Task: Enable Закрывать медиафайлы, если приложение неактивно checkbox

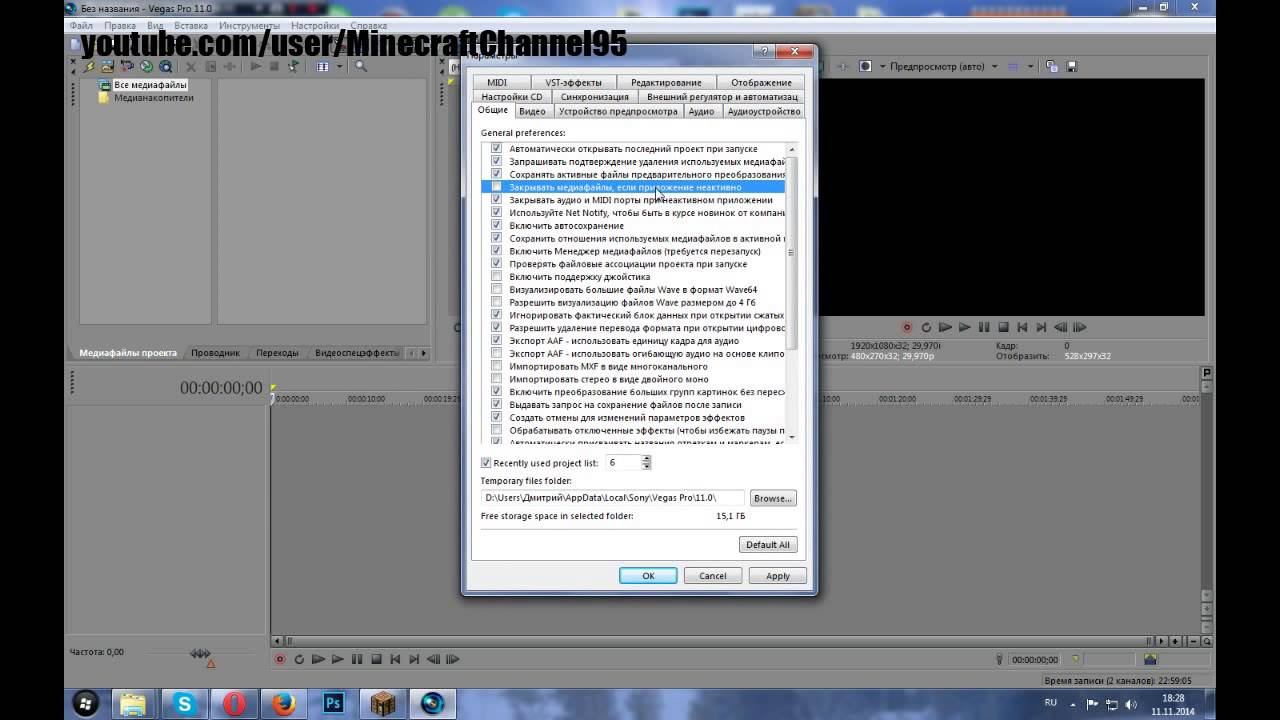Action: 497,187
